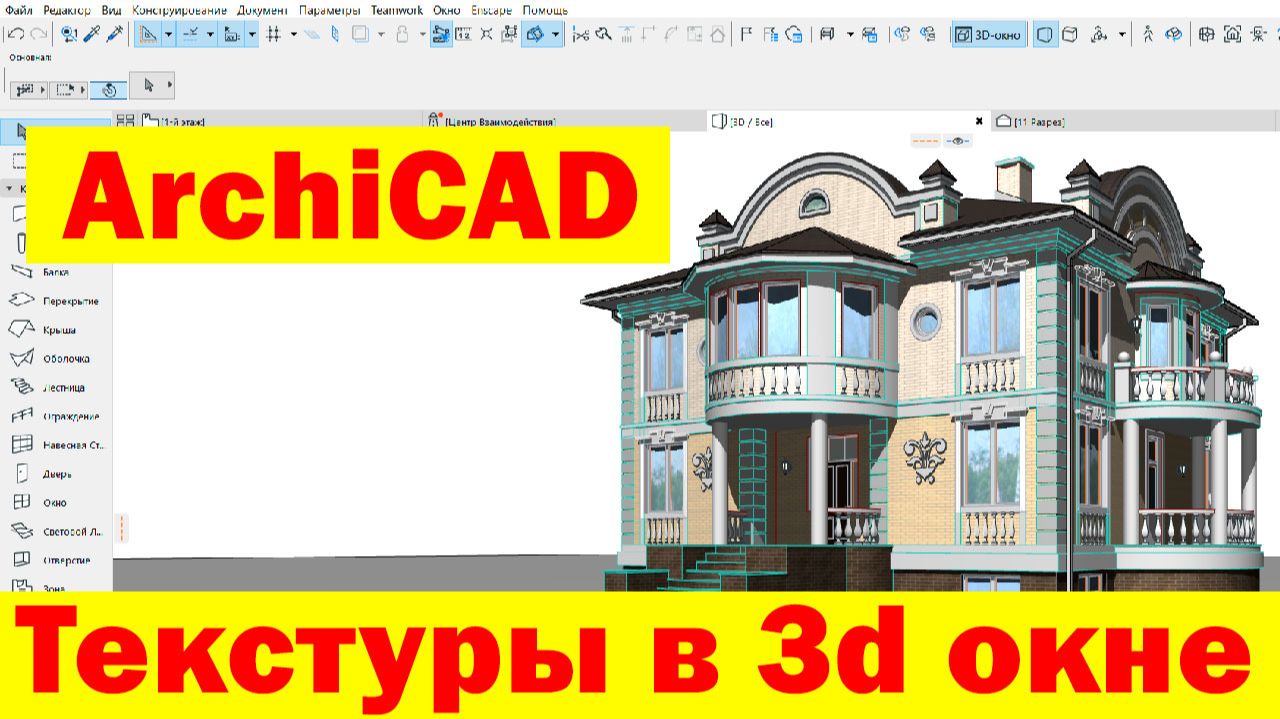
Task: Toggle the guide lines ruler icon
Action: [148, 34]
